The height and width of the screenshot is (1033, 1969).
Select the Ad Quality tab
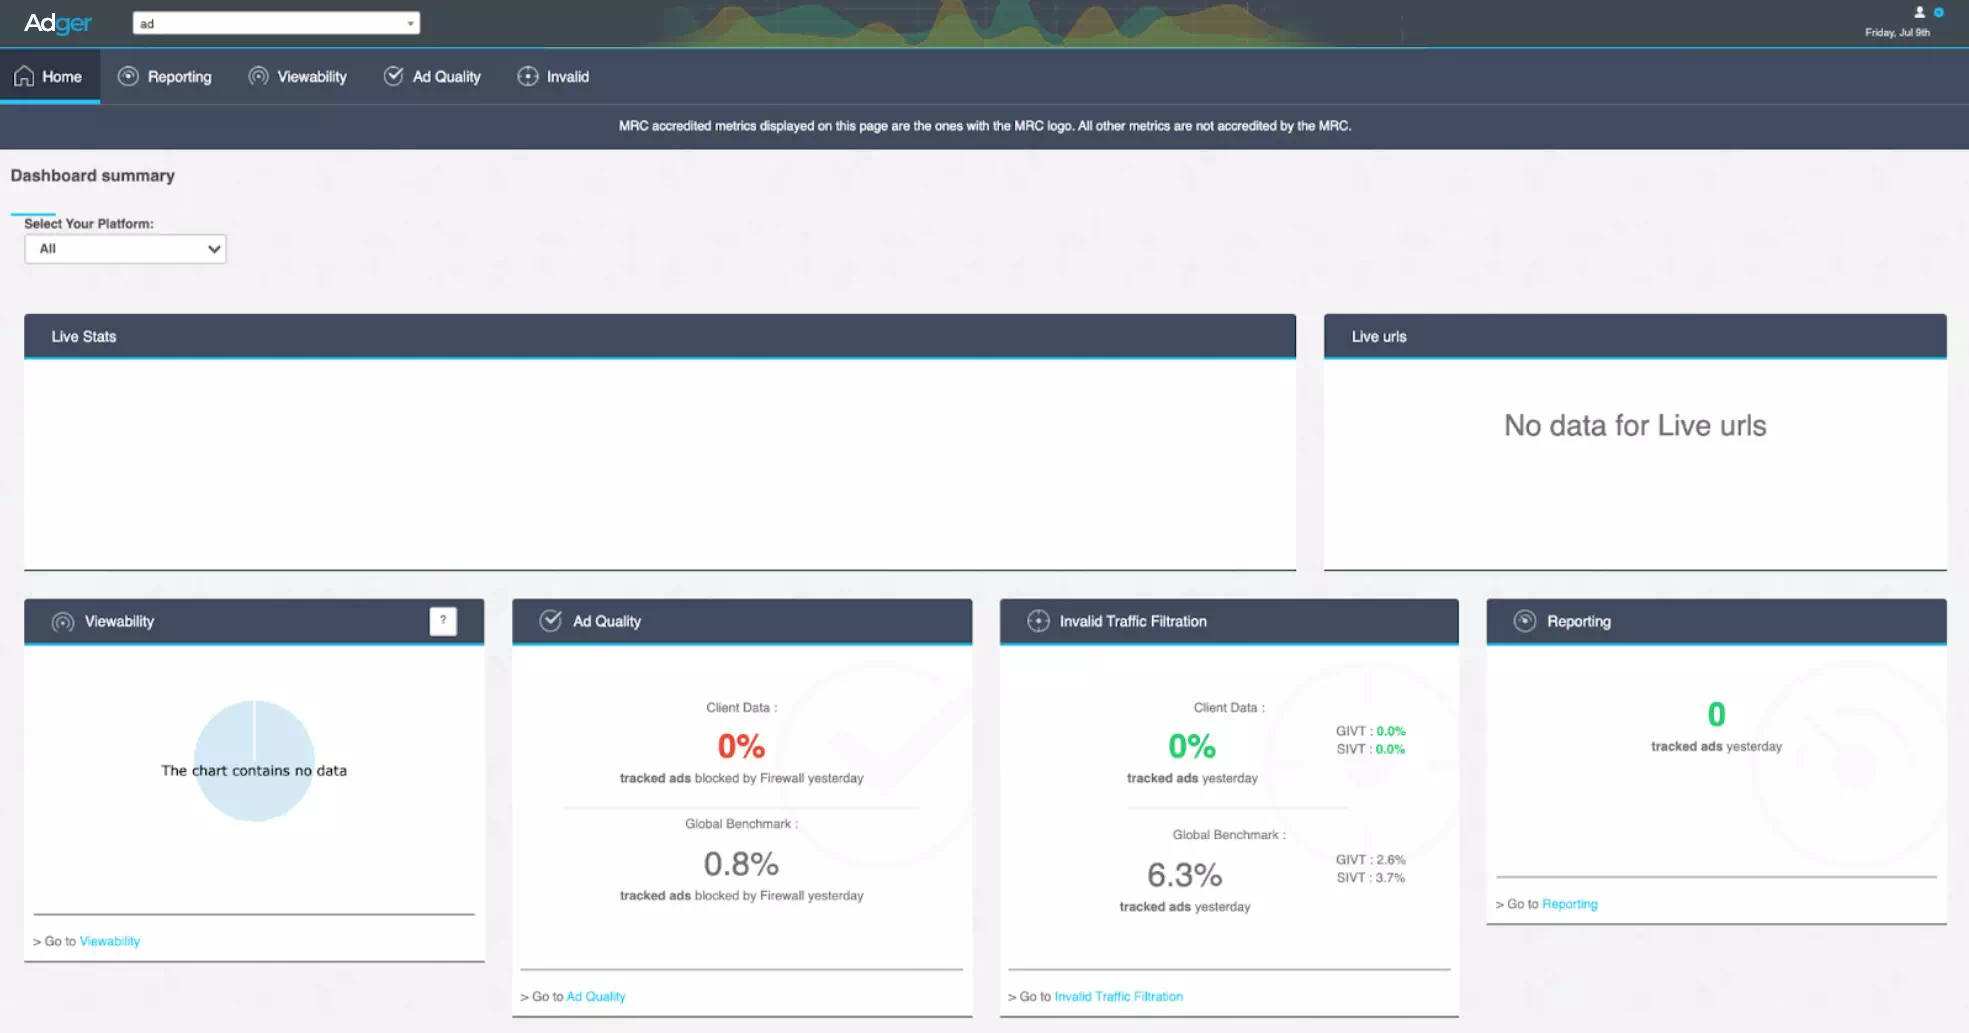432,76
